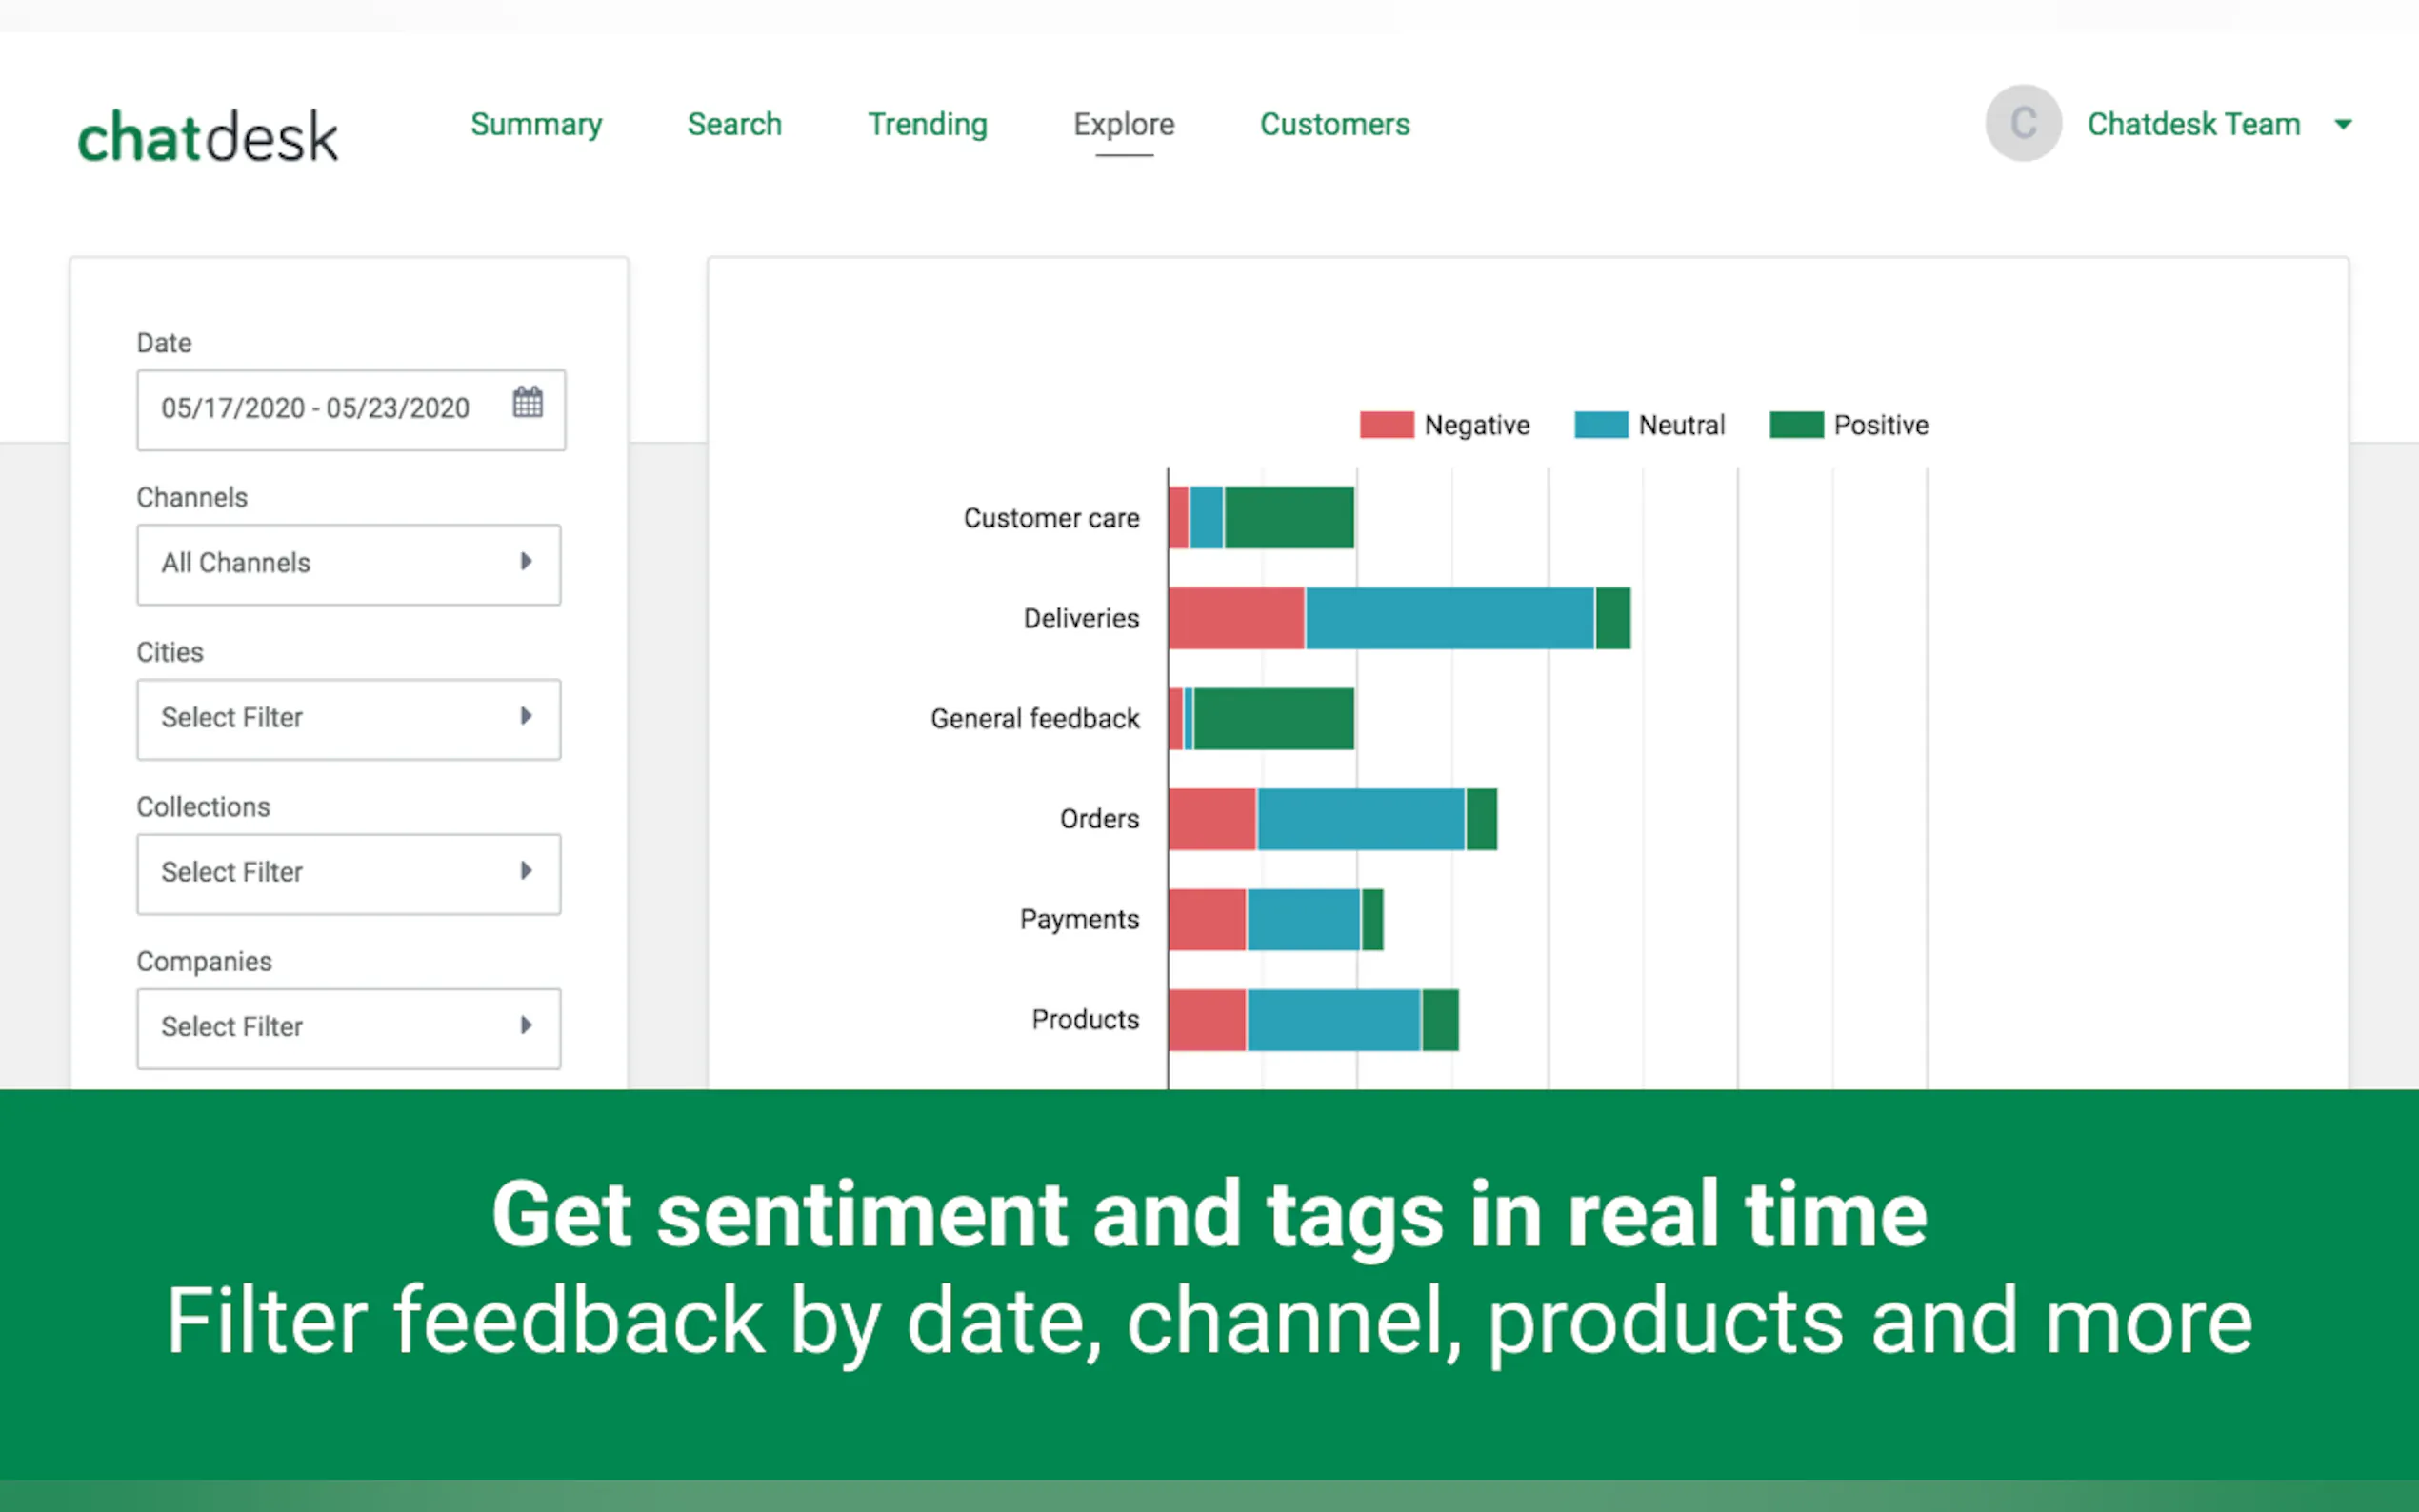This screenshot has height=1512, width=2419.
Task: Go to the Search tab
Action: (x=734, y=124)
